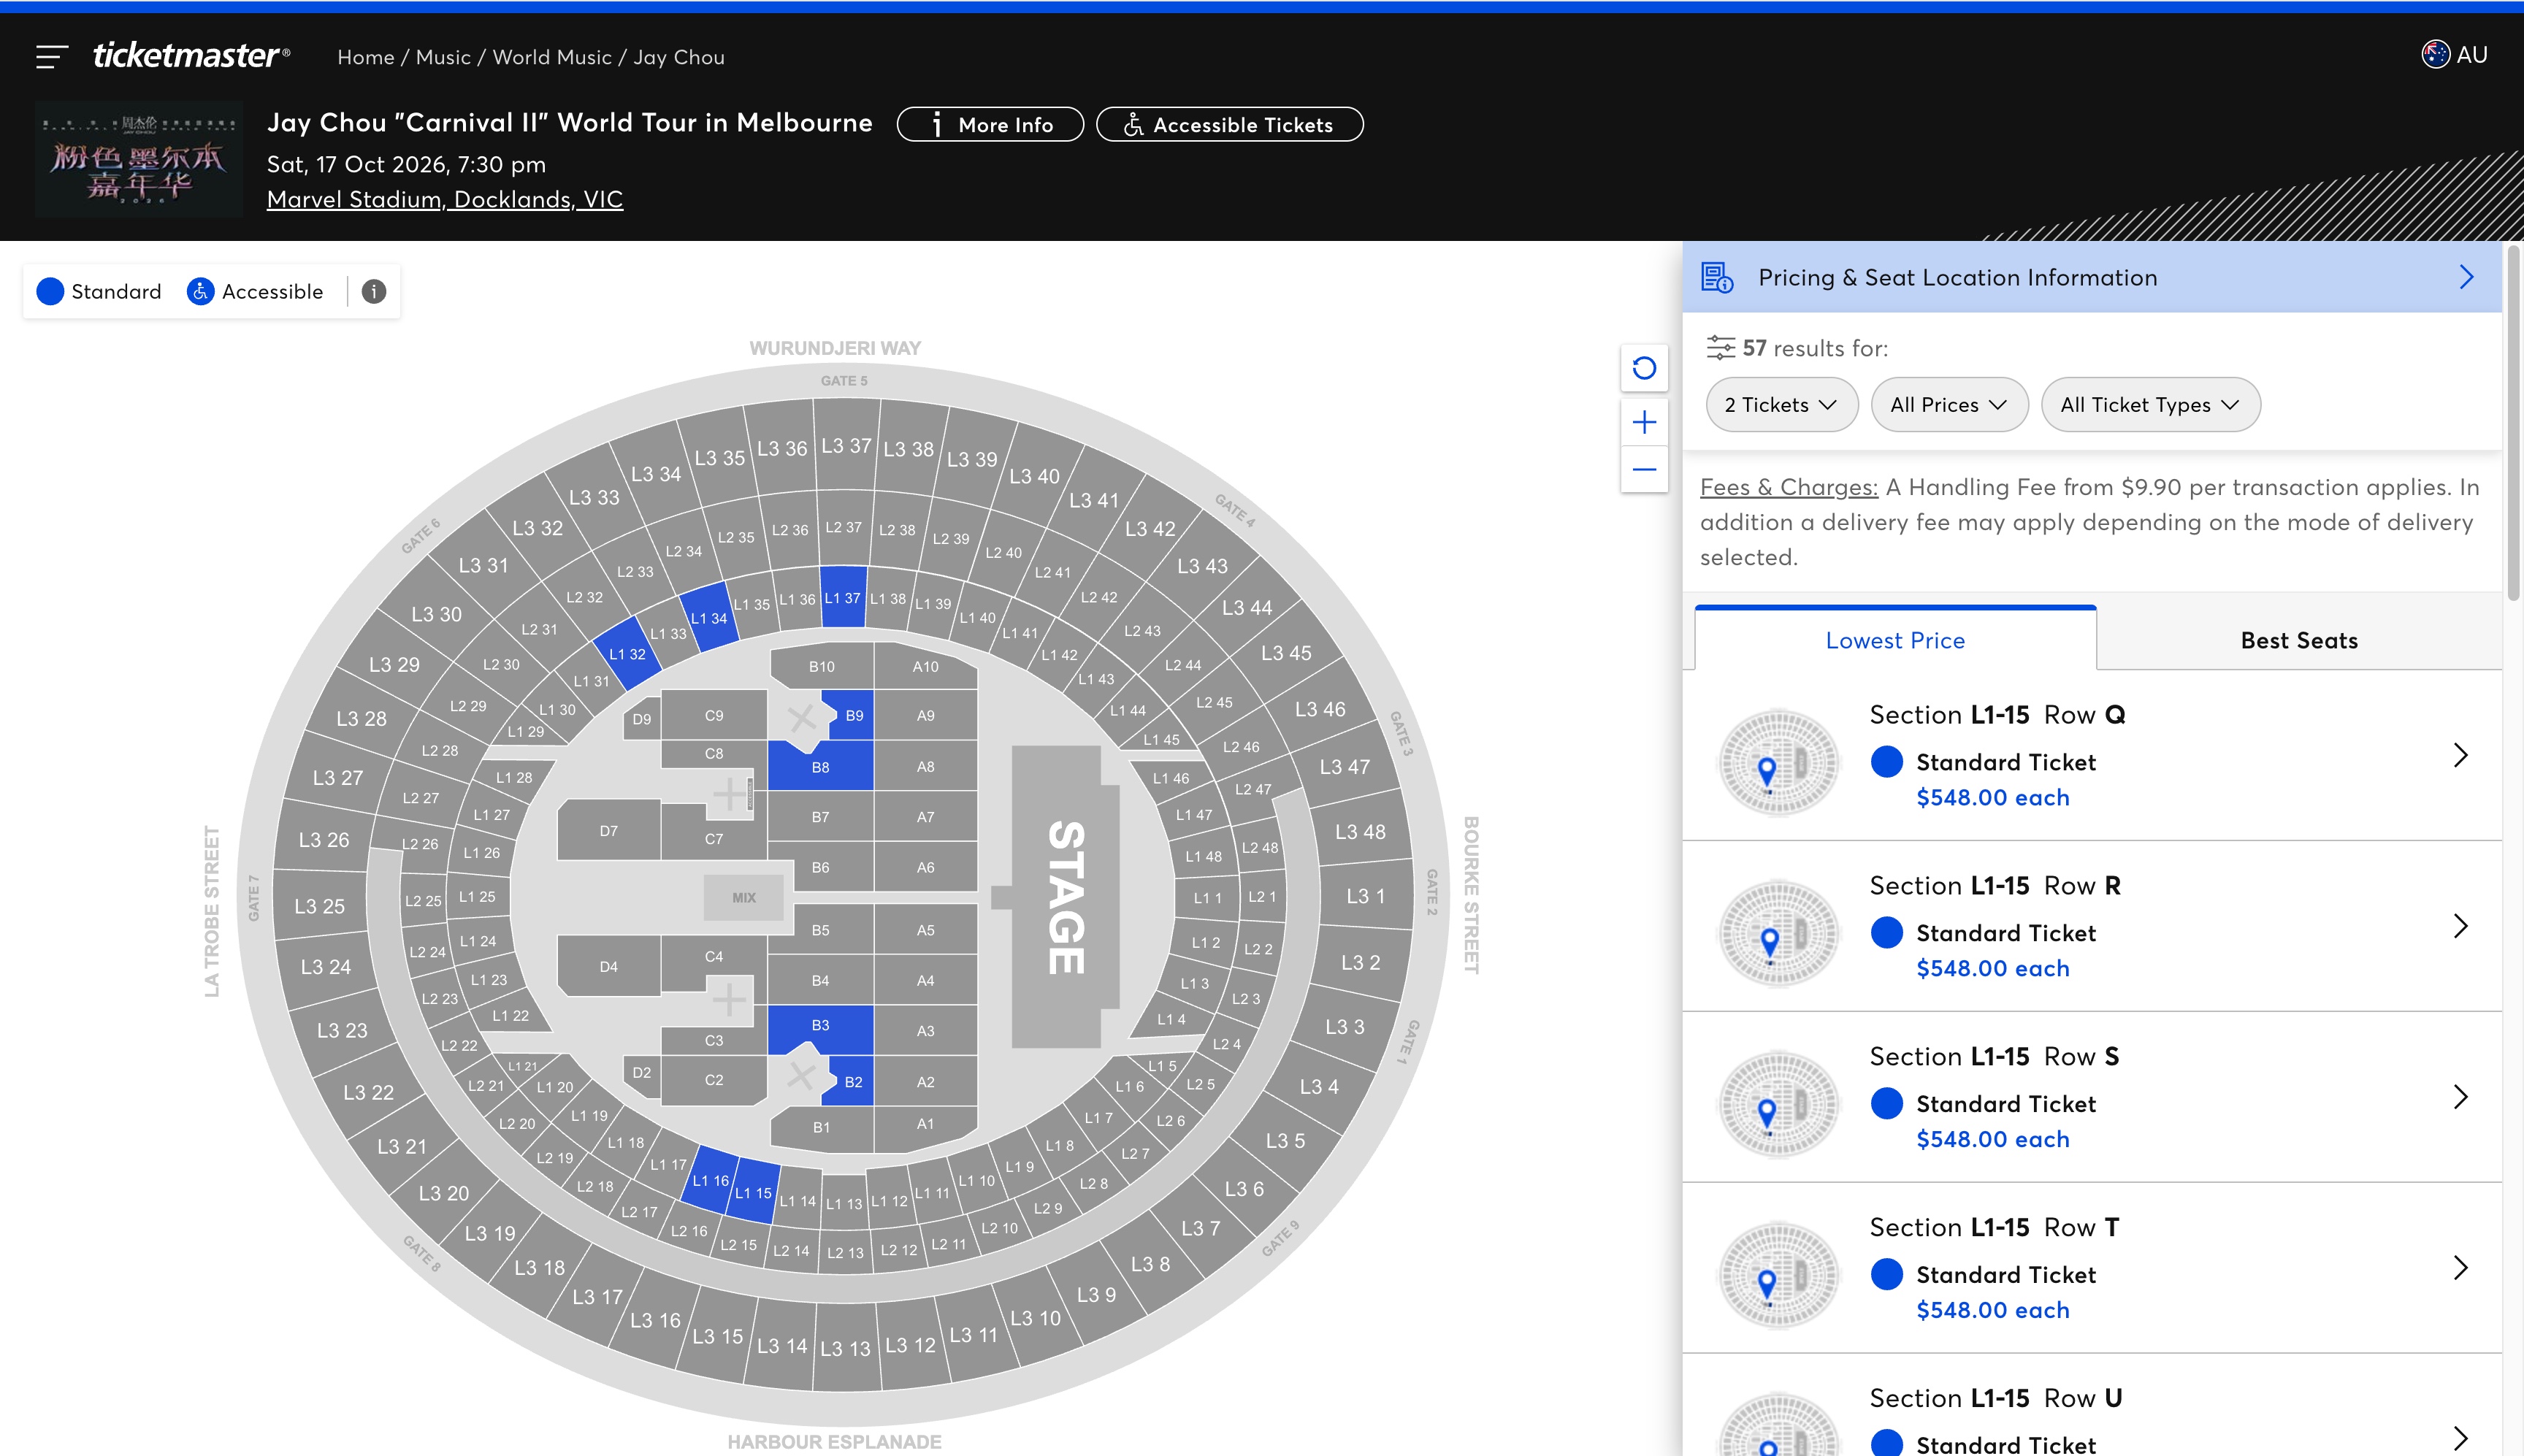This screenshot has width=2524, height=1456.
Task: Open the Marvel Stadium, Docklands, VIC link
Action: [x=445, y=199]
